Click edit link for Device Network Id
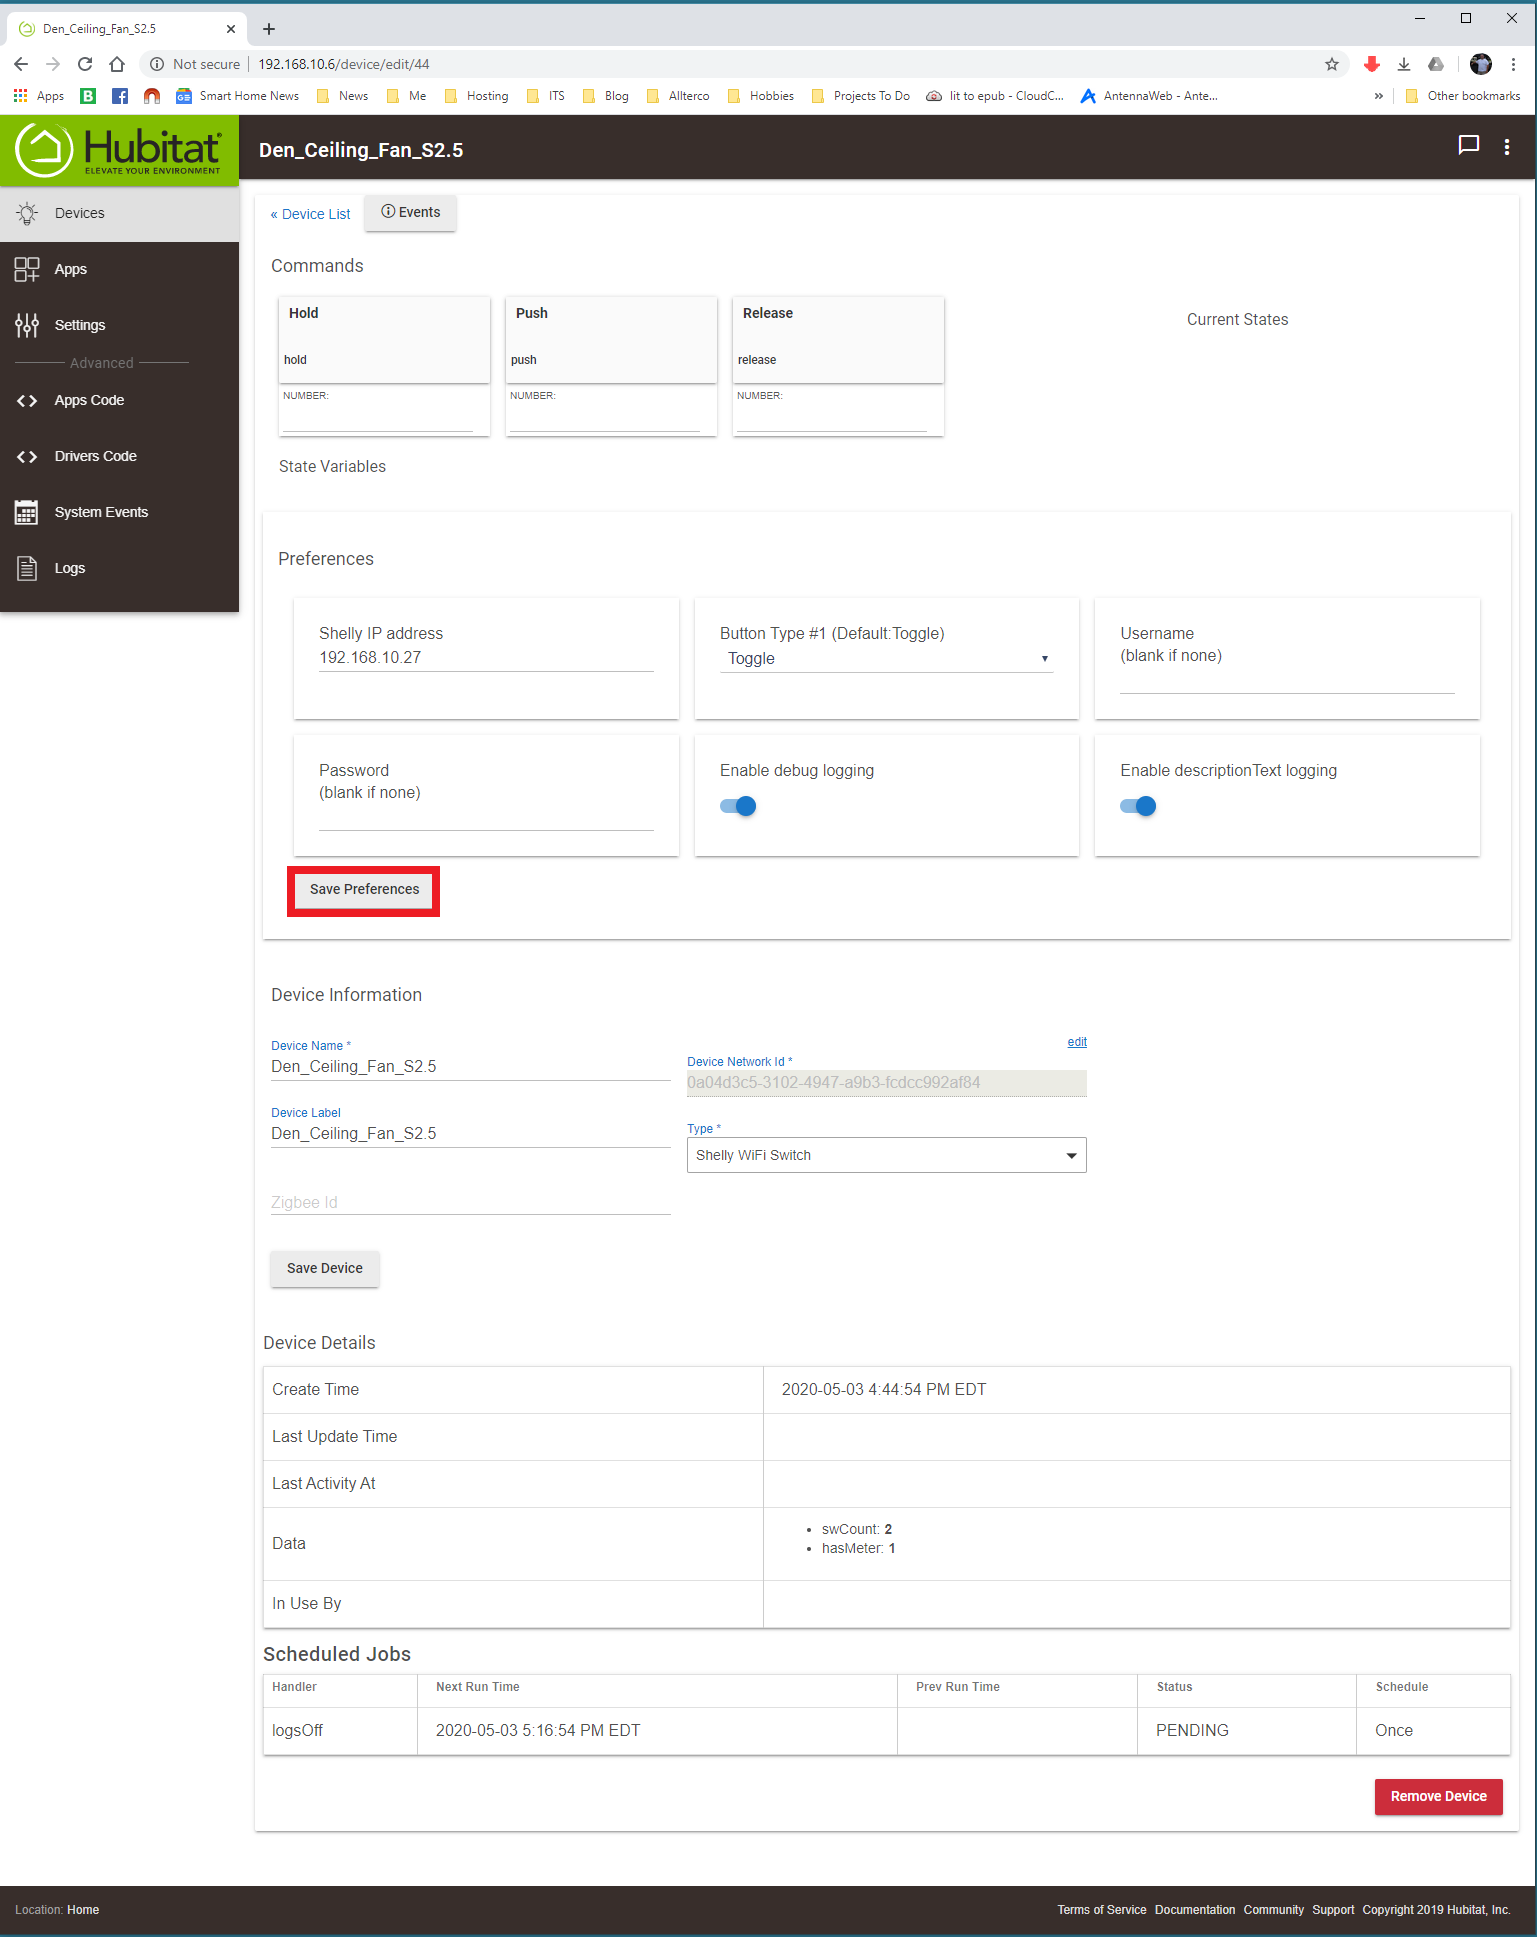 tap(1077, 1042)
